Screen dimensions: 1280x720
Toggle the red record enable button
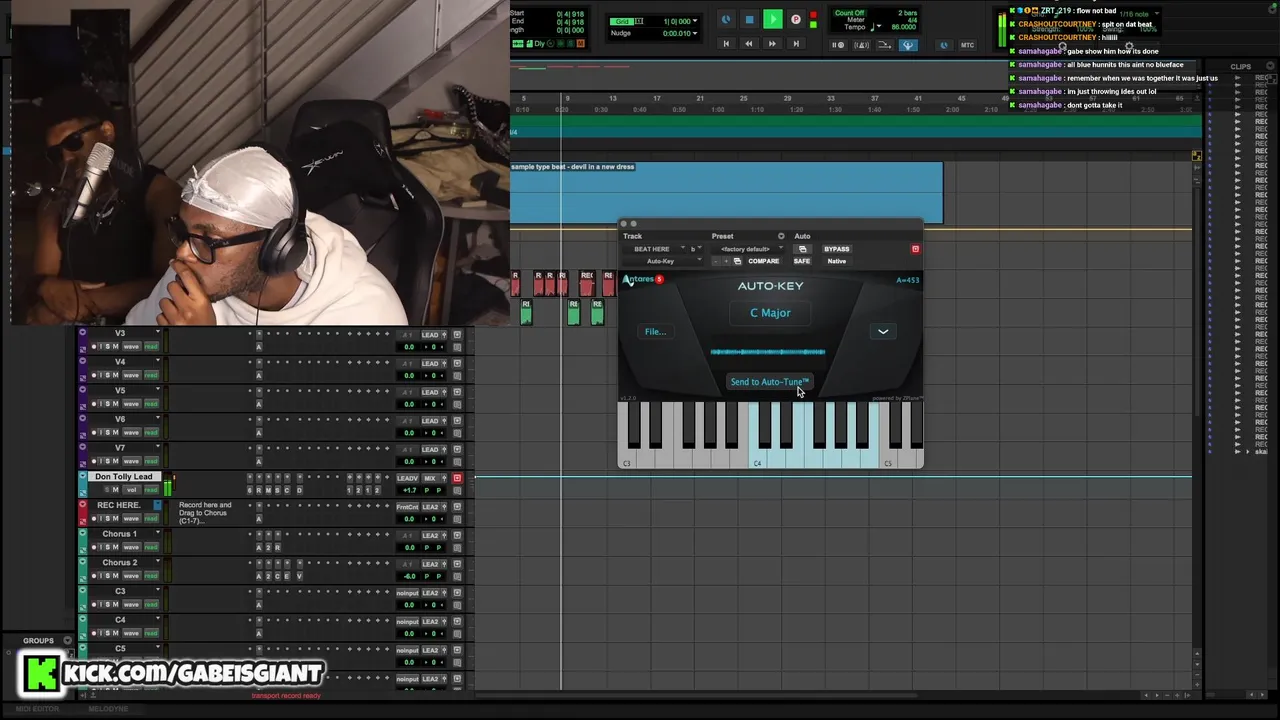point(796,19)
